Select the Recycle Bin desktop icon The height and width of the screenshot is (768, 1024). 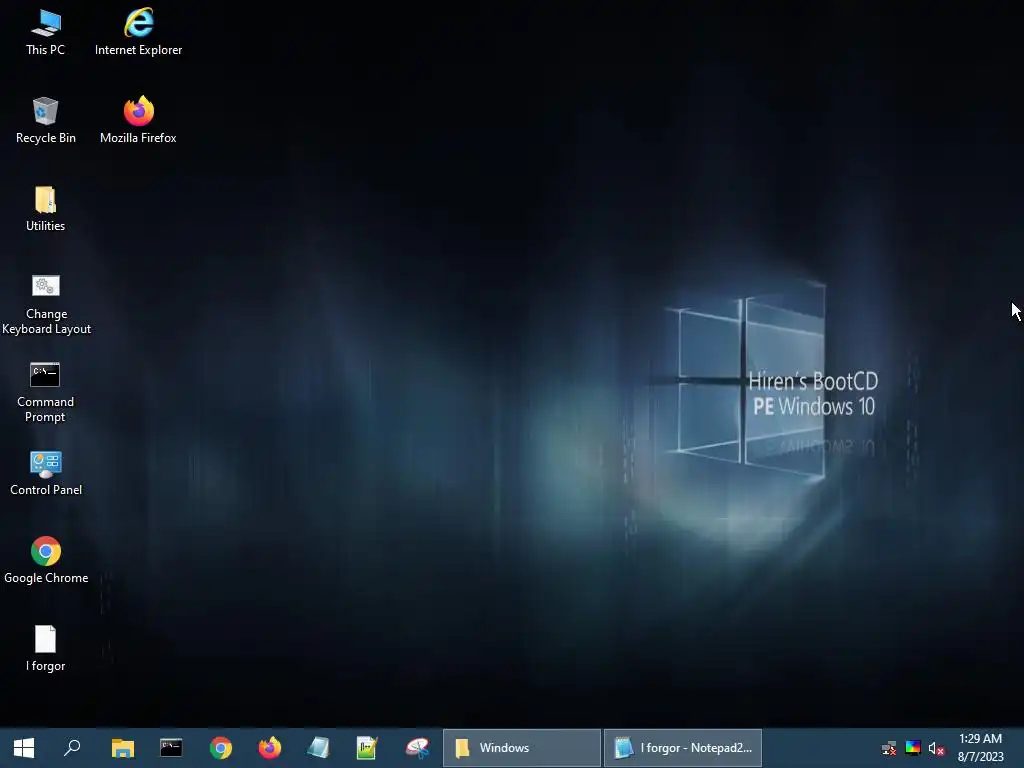(x=46, y=121)
